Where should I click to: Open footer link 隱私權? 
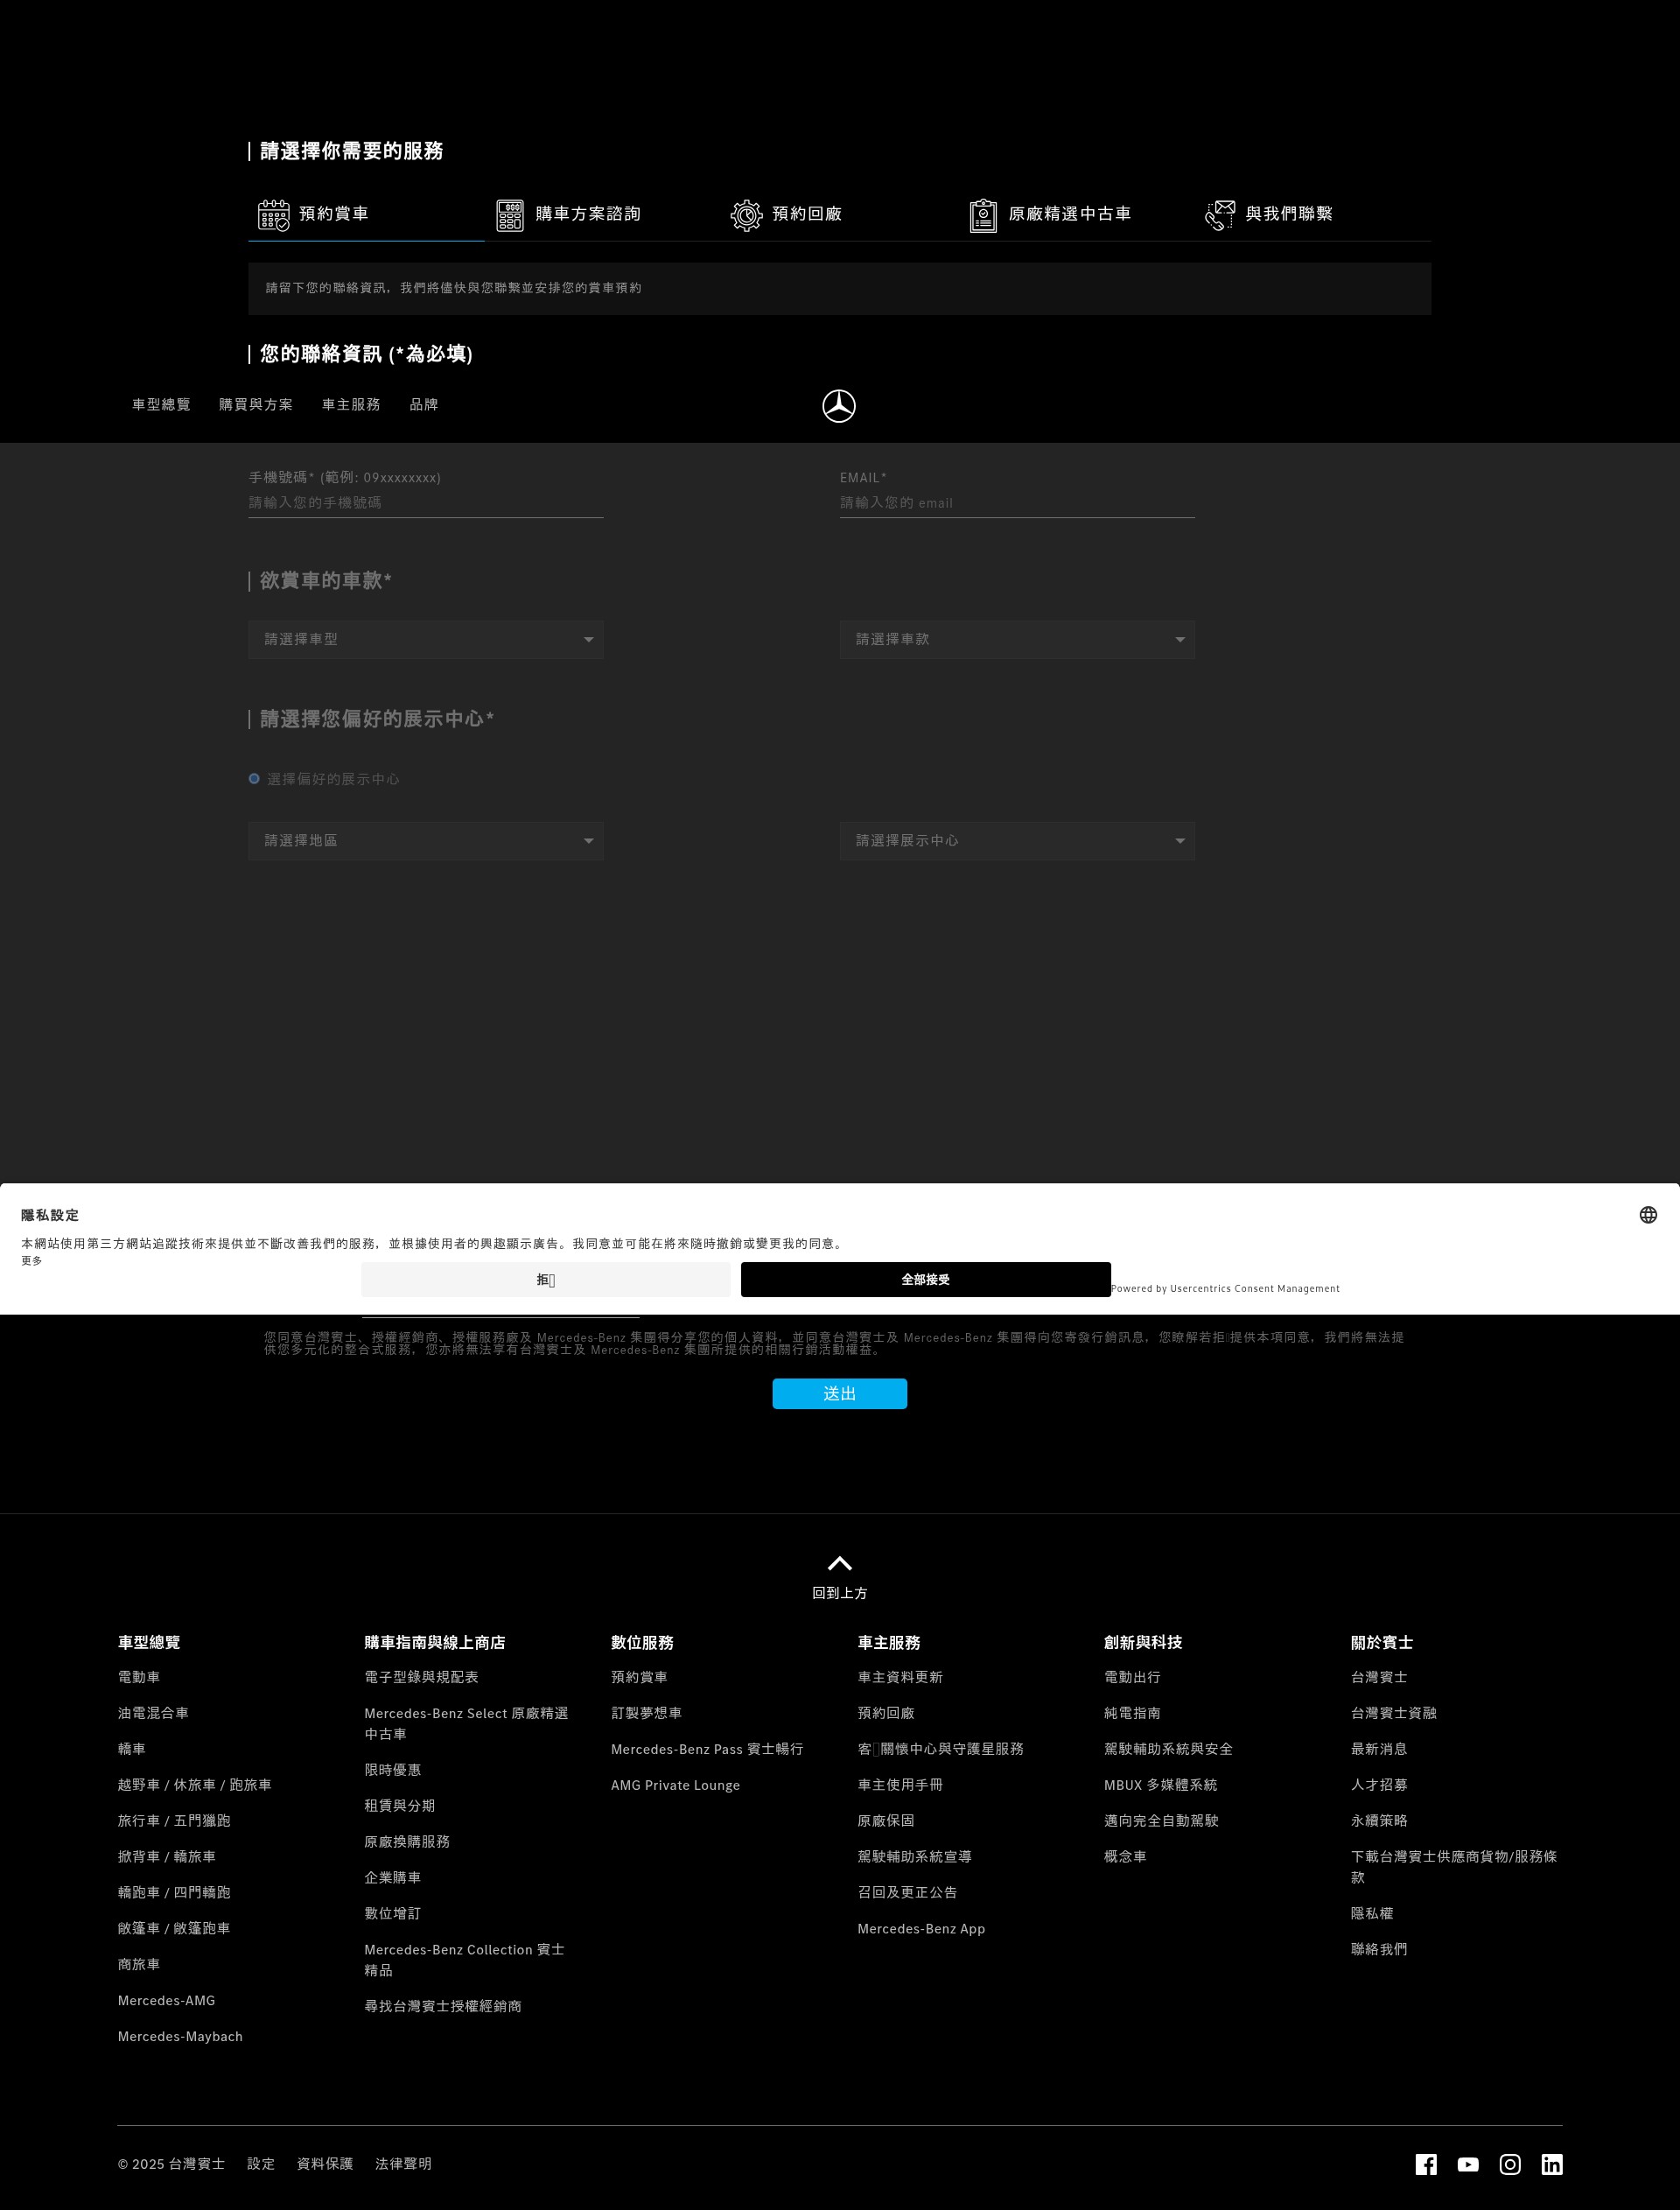(x=1372, y=1913)
